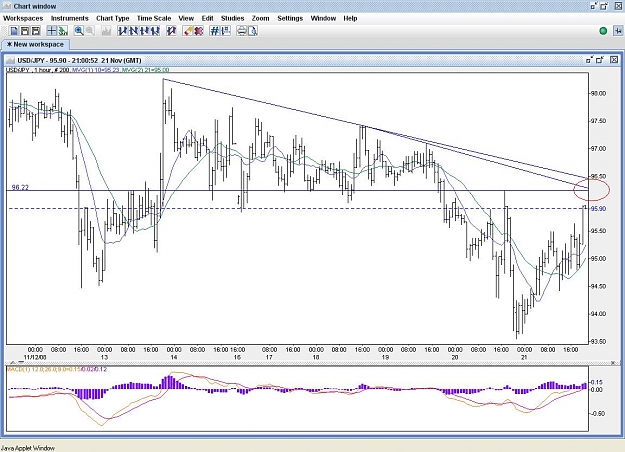
Task: Click the greyed-out zoom out magnifier
Action: (90, 31)
